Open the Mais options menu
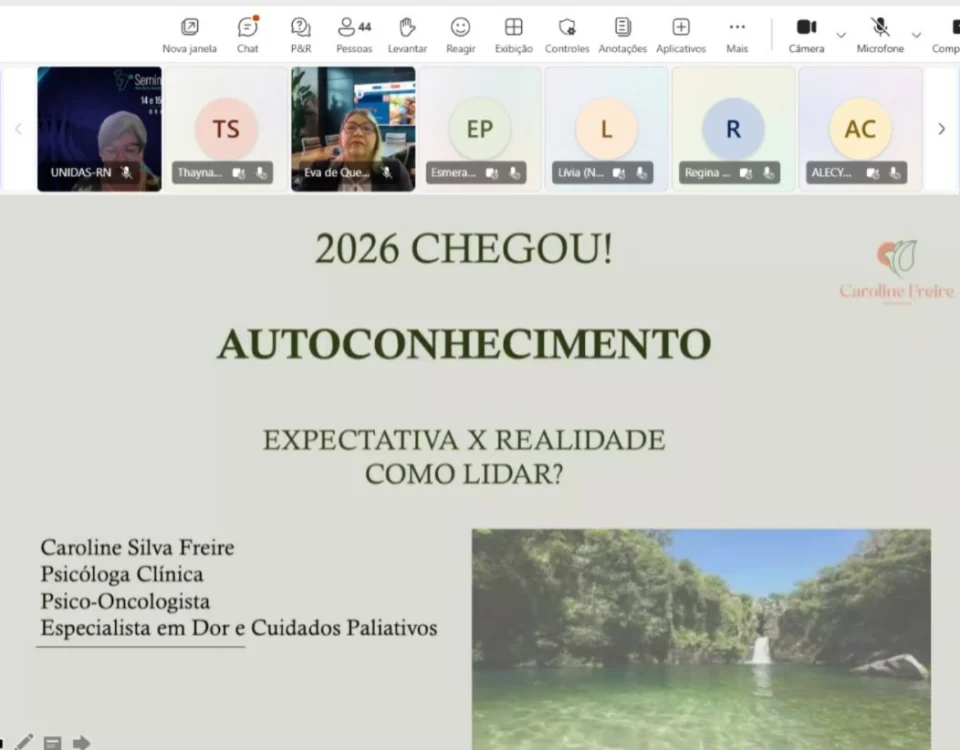 pyautogui.click(x=737, y=33)
